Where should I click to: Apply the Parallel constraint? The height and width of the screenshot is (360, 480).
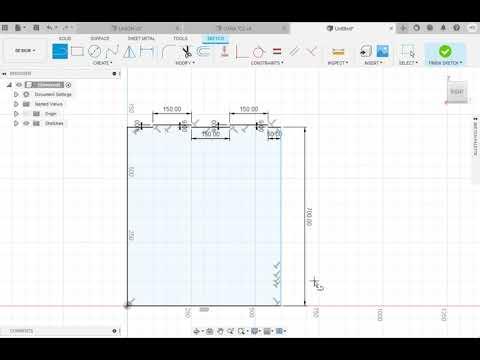(294, 52)
